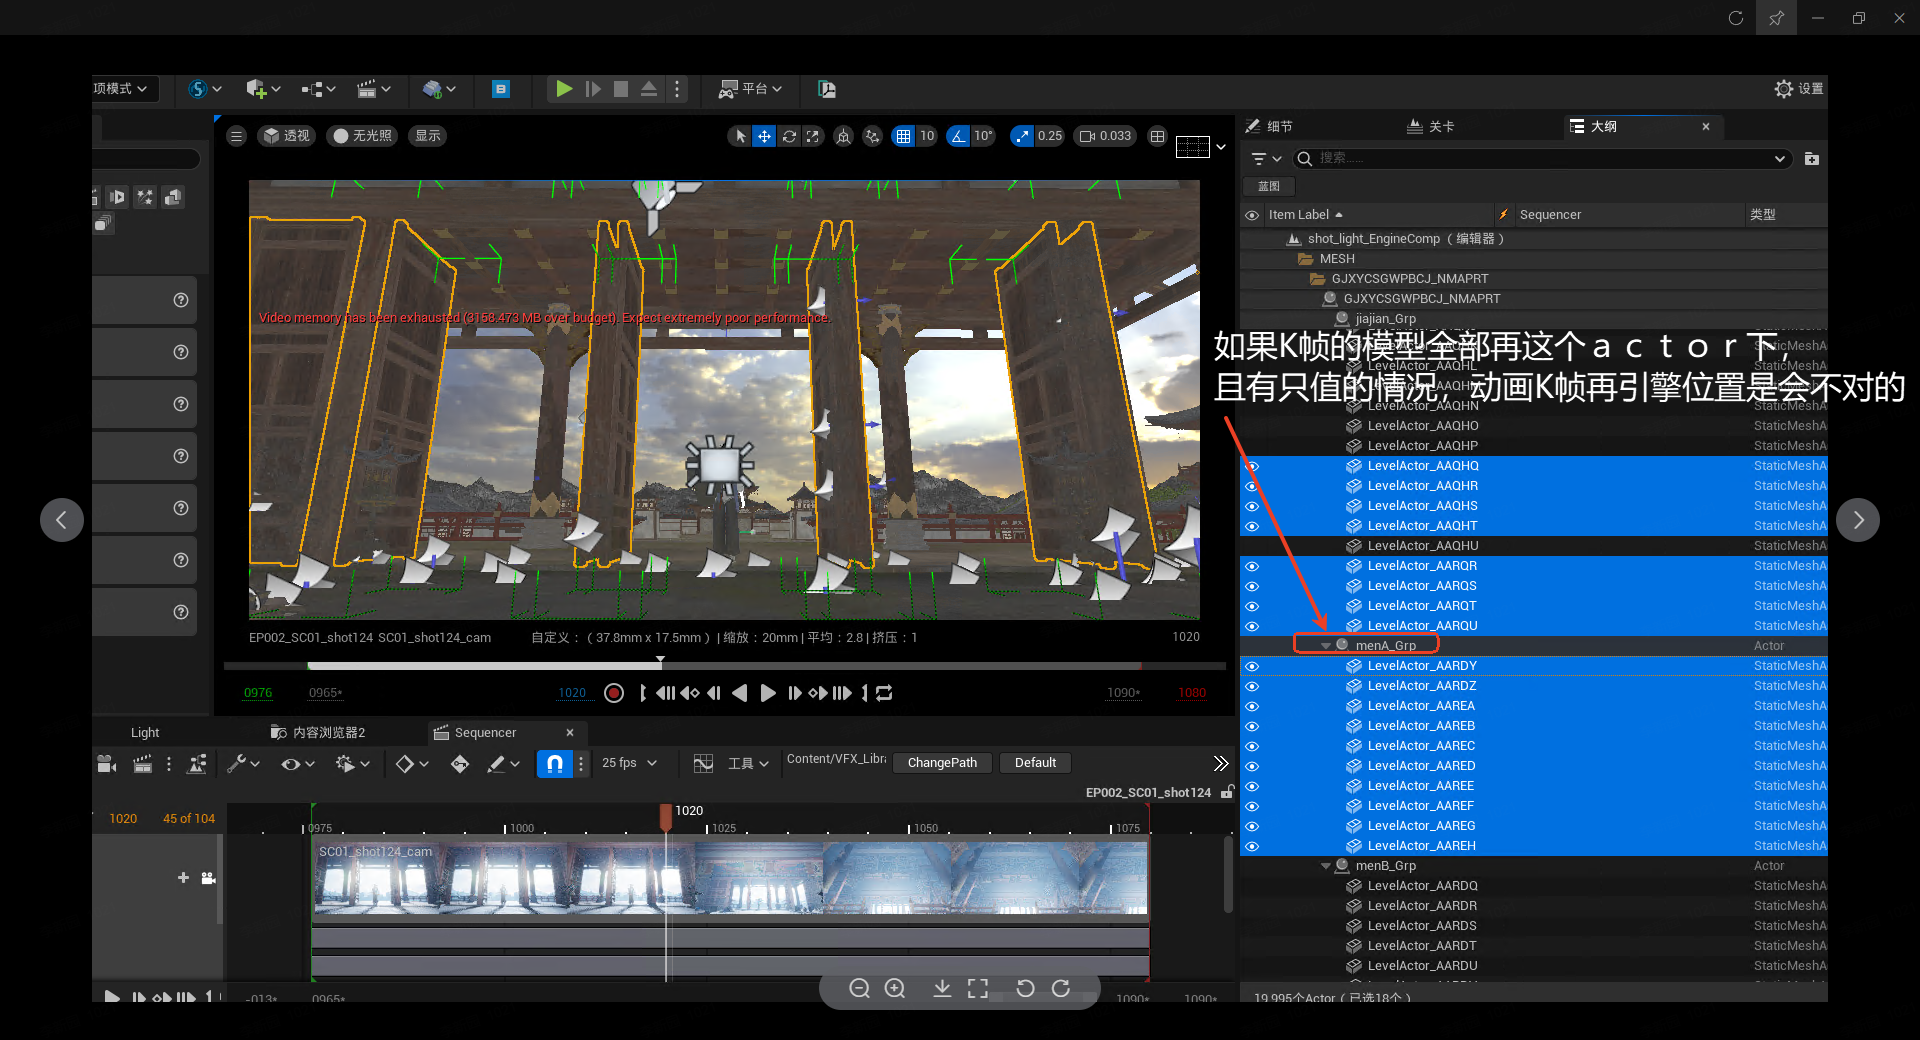Click the record button in viewport transport

[614, 693]
